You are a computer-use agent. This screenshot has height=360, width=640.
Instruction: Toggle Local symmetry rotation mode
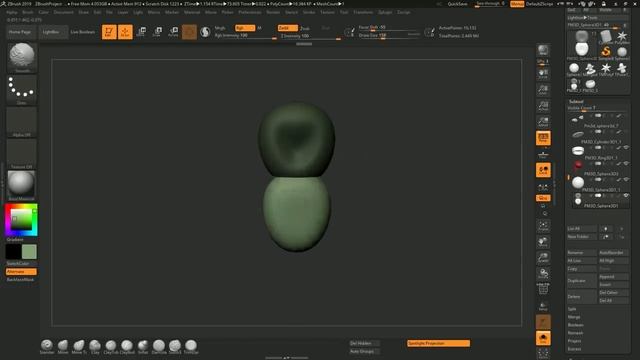pyautogui.click(x=543, y=170)
